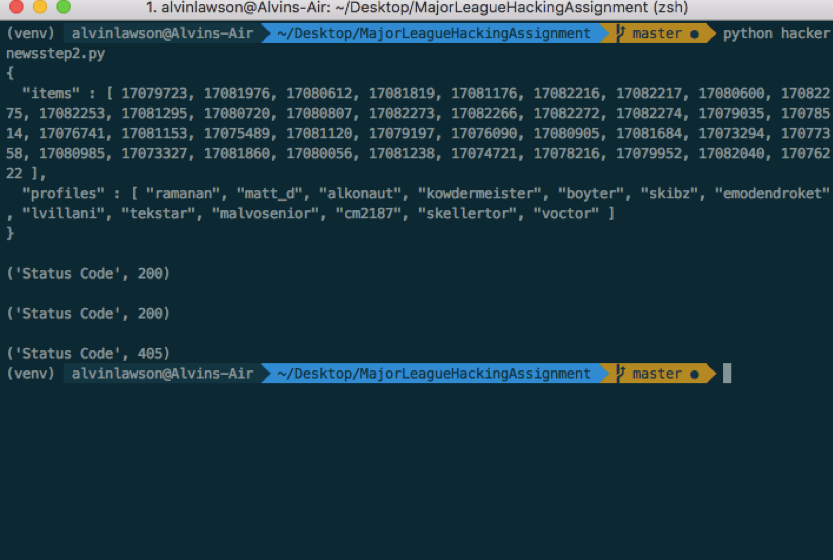This screenshot has height=560, width=833.
Task: Click alvinlawson@Alvins-Air in the python command prompt
Action: pos(163,33)
